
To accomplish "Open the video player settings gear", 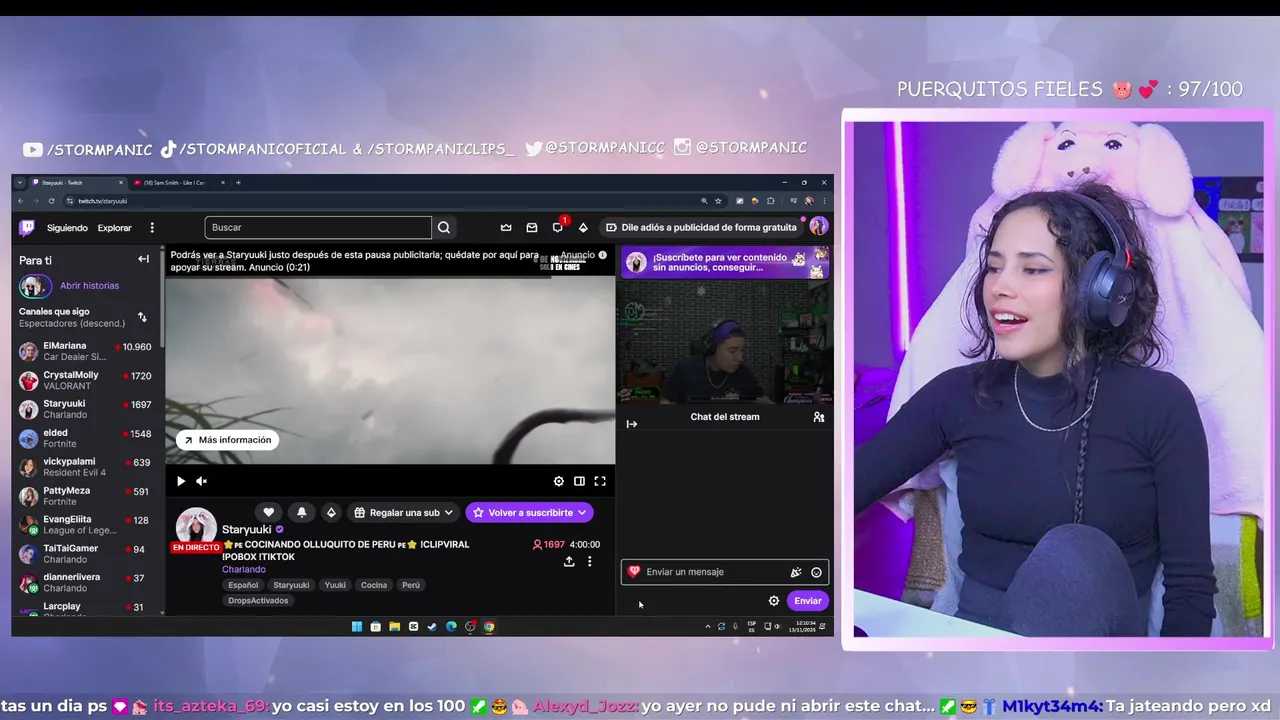I will (x=559, y=481).
